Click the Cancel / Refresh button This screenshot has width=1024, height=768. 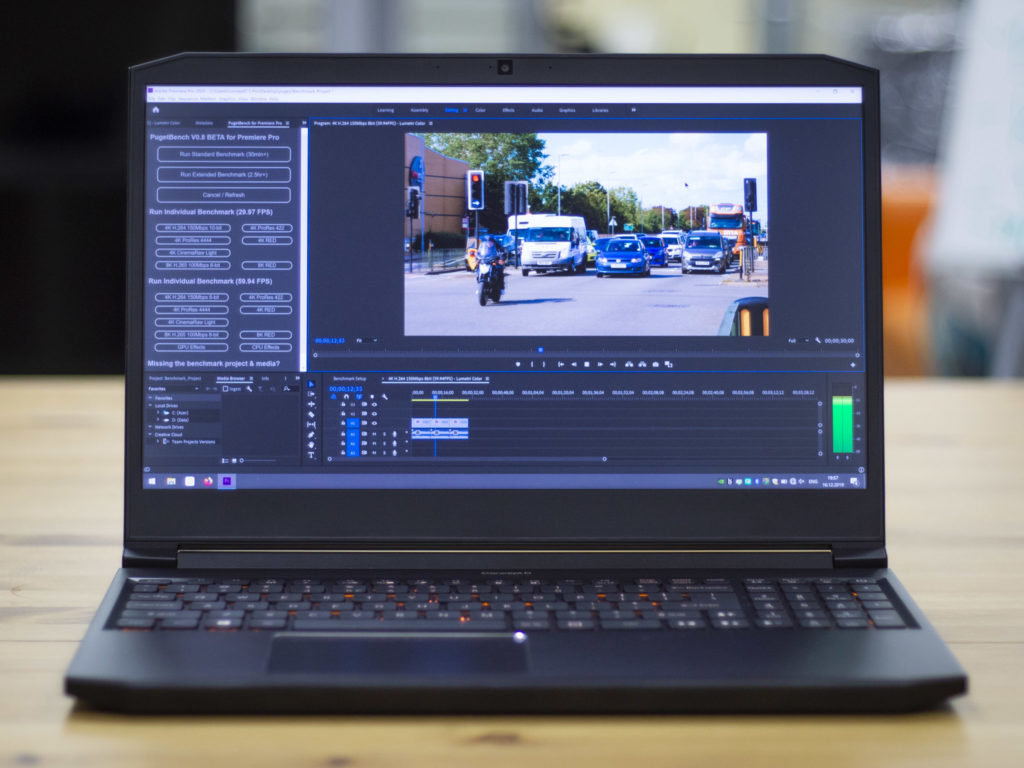223,195
